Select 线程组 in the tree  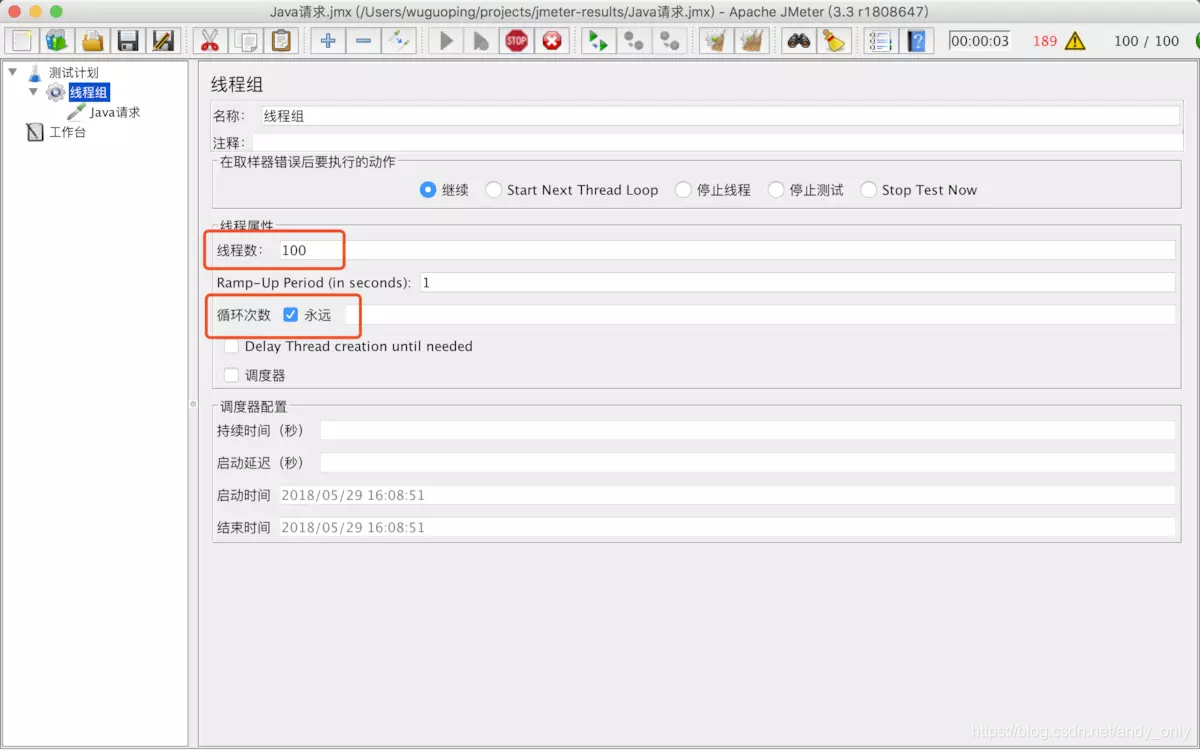(x=88, y=92)
